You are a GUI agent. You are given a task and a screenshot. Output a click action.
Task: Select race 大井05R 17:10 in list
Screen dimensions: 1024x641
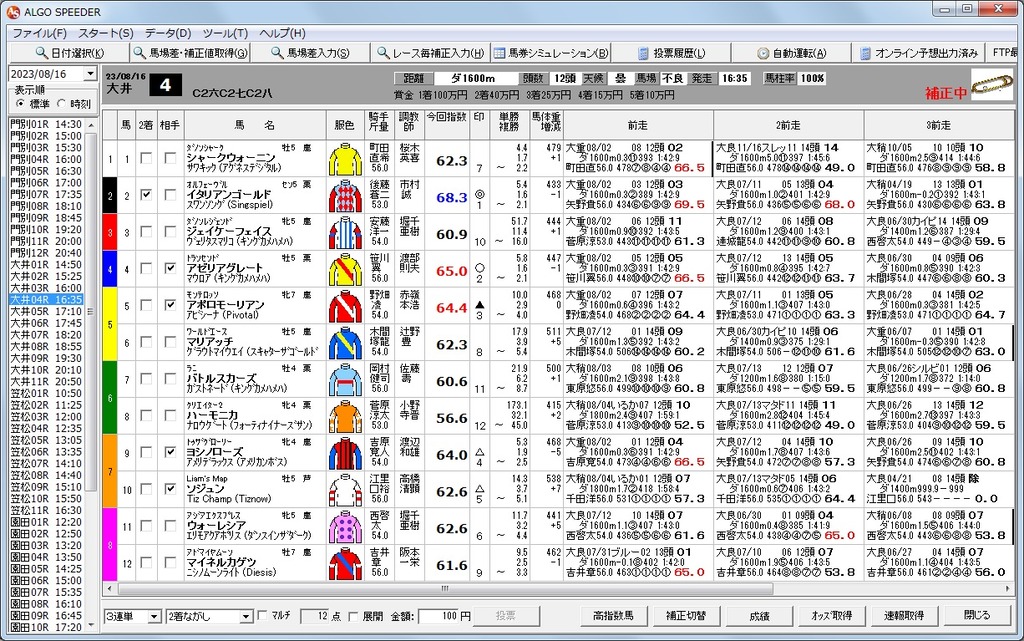coord(46,311)
